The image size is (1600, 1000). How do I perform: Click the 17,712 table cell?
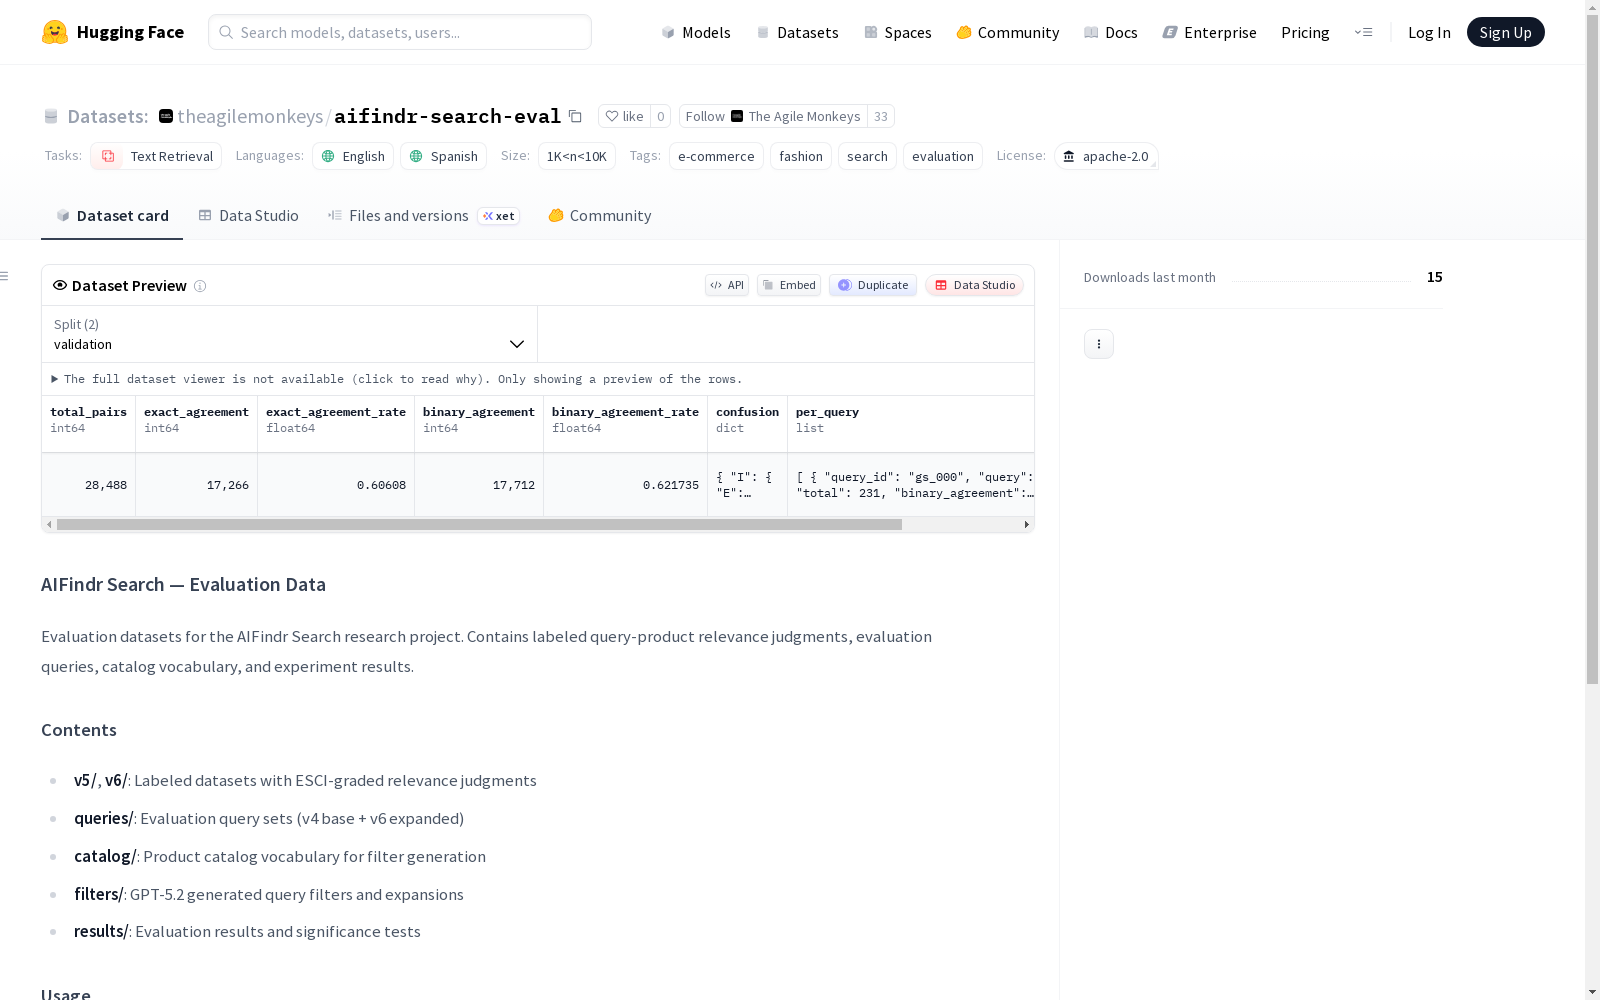(x=479, y=485)
